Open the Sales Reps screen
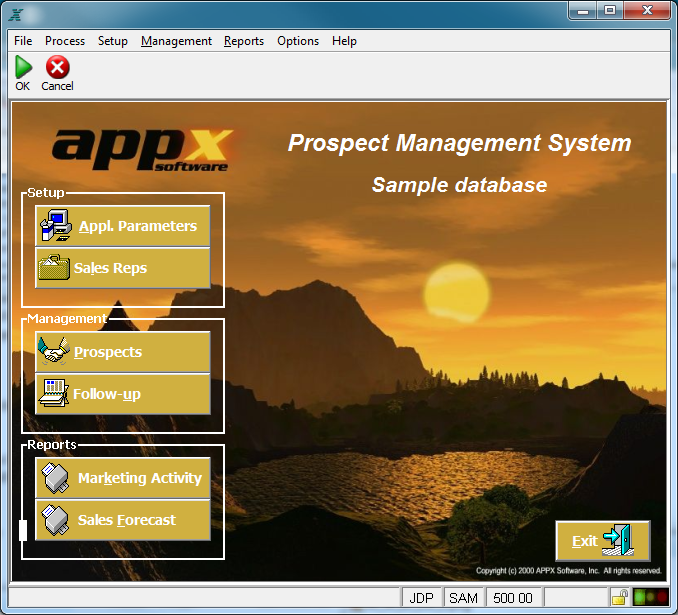The height and width of the screenshot is (615, 678). click(x=123, y=268)
